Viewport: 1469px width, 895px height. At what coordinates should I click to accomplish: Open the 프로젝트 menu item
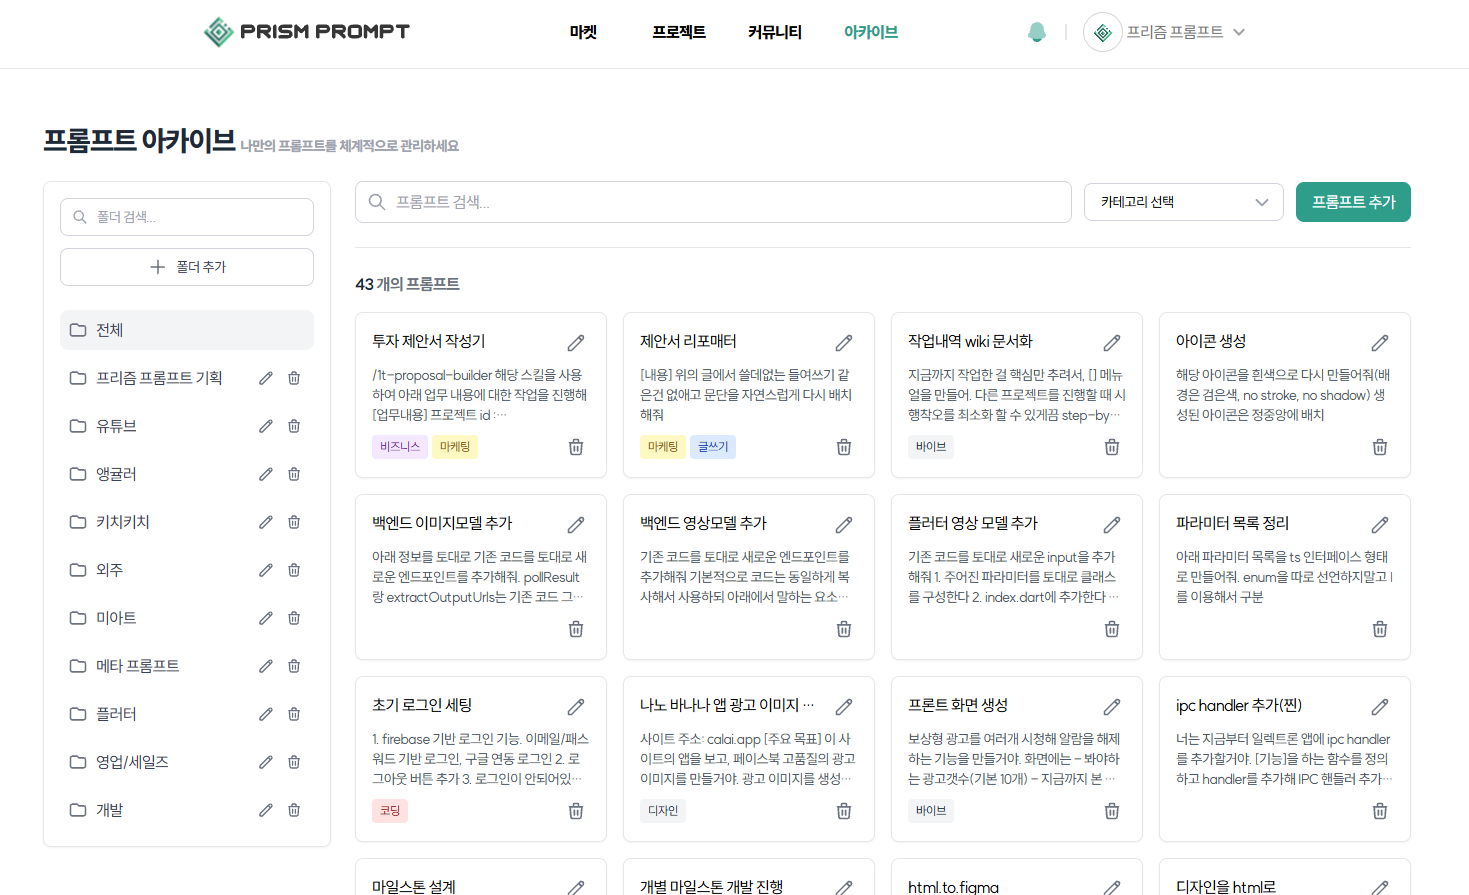coord(679,32)
